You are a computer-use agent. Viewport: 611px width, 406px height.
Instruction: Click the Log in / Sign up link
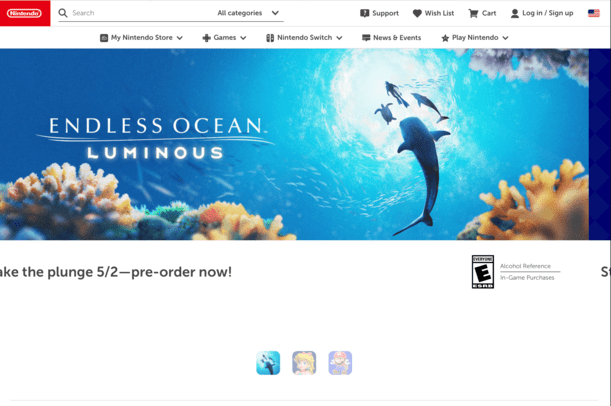tap(547, 13)
